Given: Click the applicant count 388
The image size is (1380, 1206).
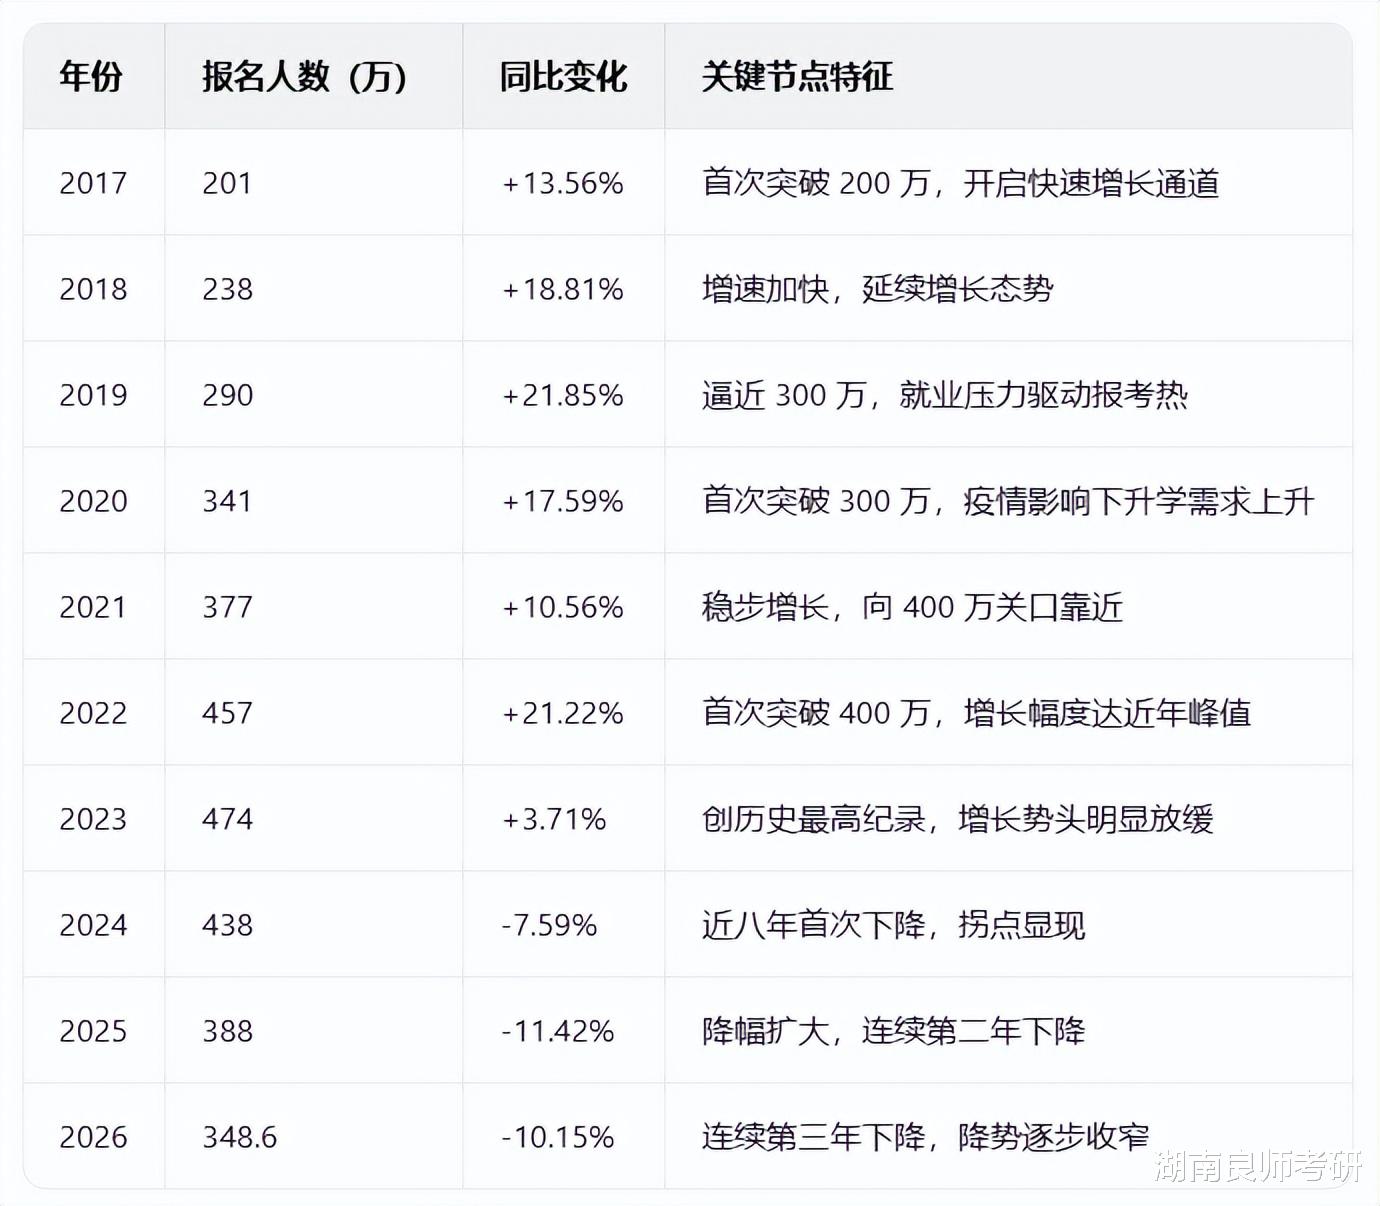Looking at the screenshot, I should pos(227,1031).
